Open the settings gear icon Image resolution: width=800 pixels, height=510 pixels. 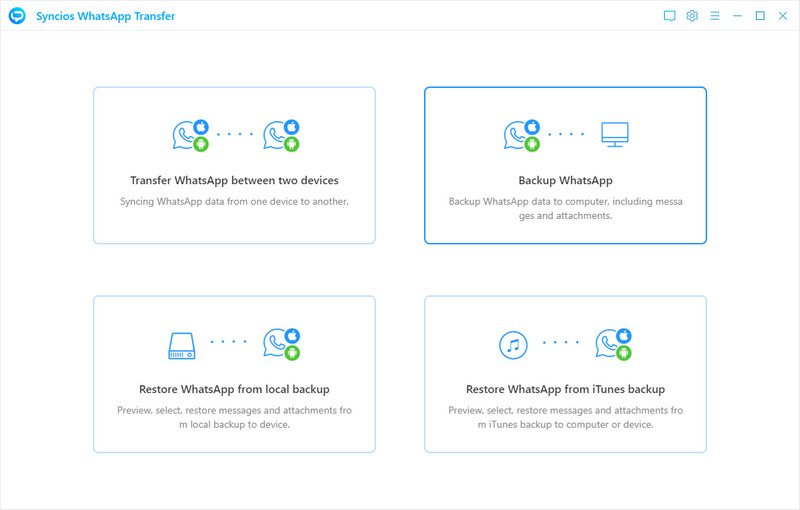tap(692, 16)
